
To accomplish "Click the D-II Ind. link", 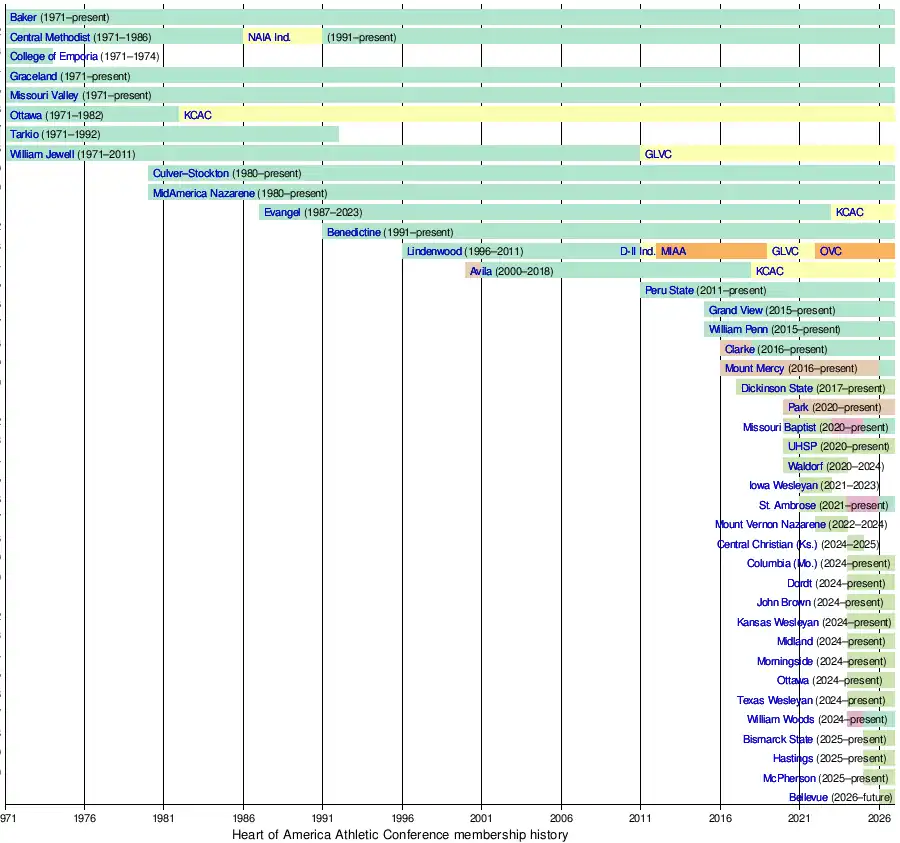I will click(638, 251).
